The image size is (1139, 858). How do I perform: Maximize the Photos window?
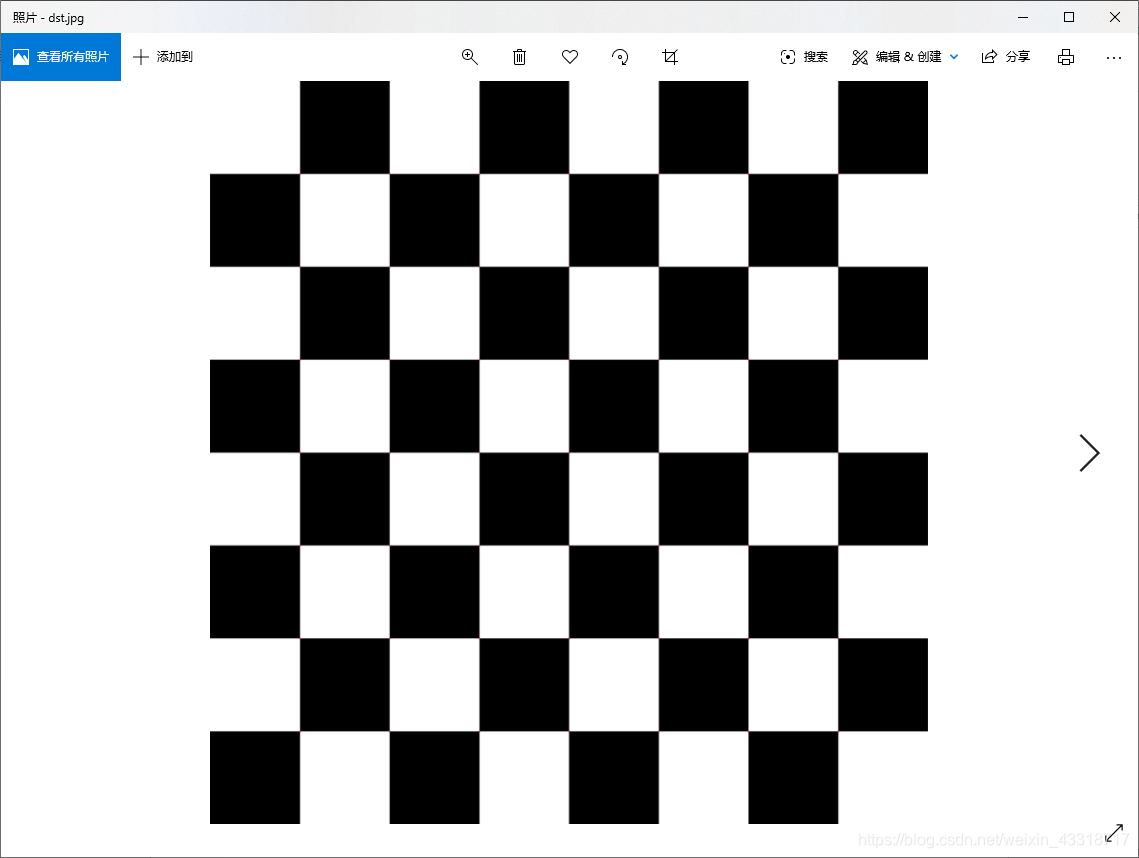[1069, 17]
